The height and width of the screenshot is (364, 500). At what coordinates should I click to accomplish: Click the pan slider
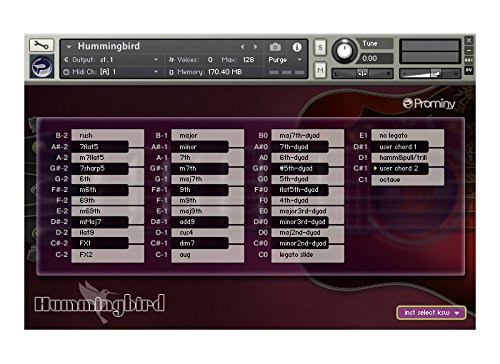click(x=362, y=74)
